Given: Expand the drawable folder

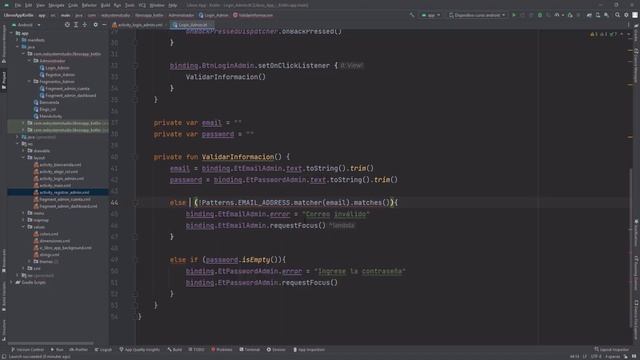Looking at the screenshot, I should point(24,151).
